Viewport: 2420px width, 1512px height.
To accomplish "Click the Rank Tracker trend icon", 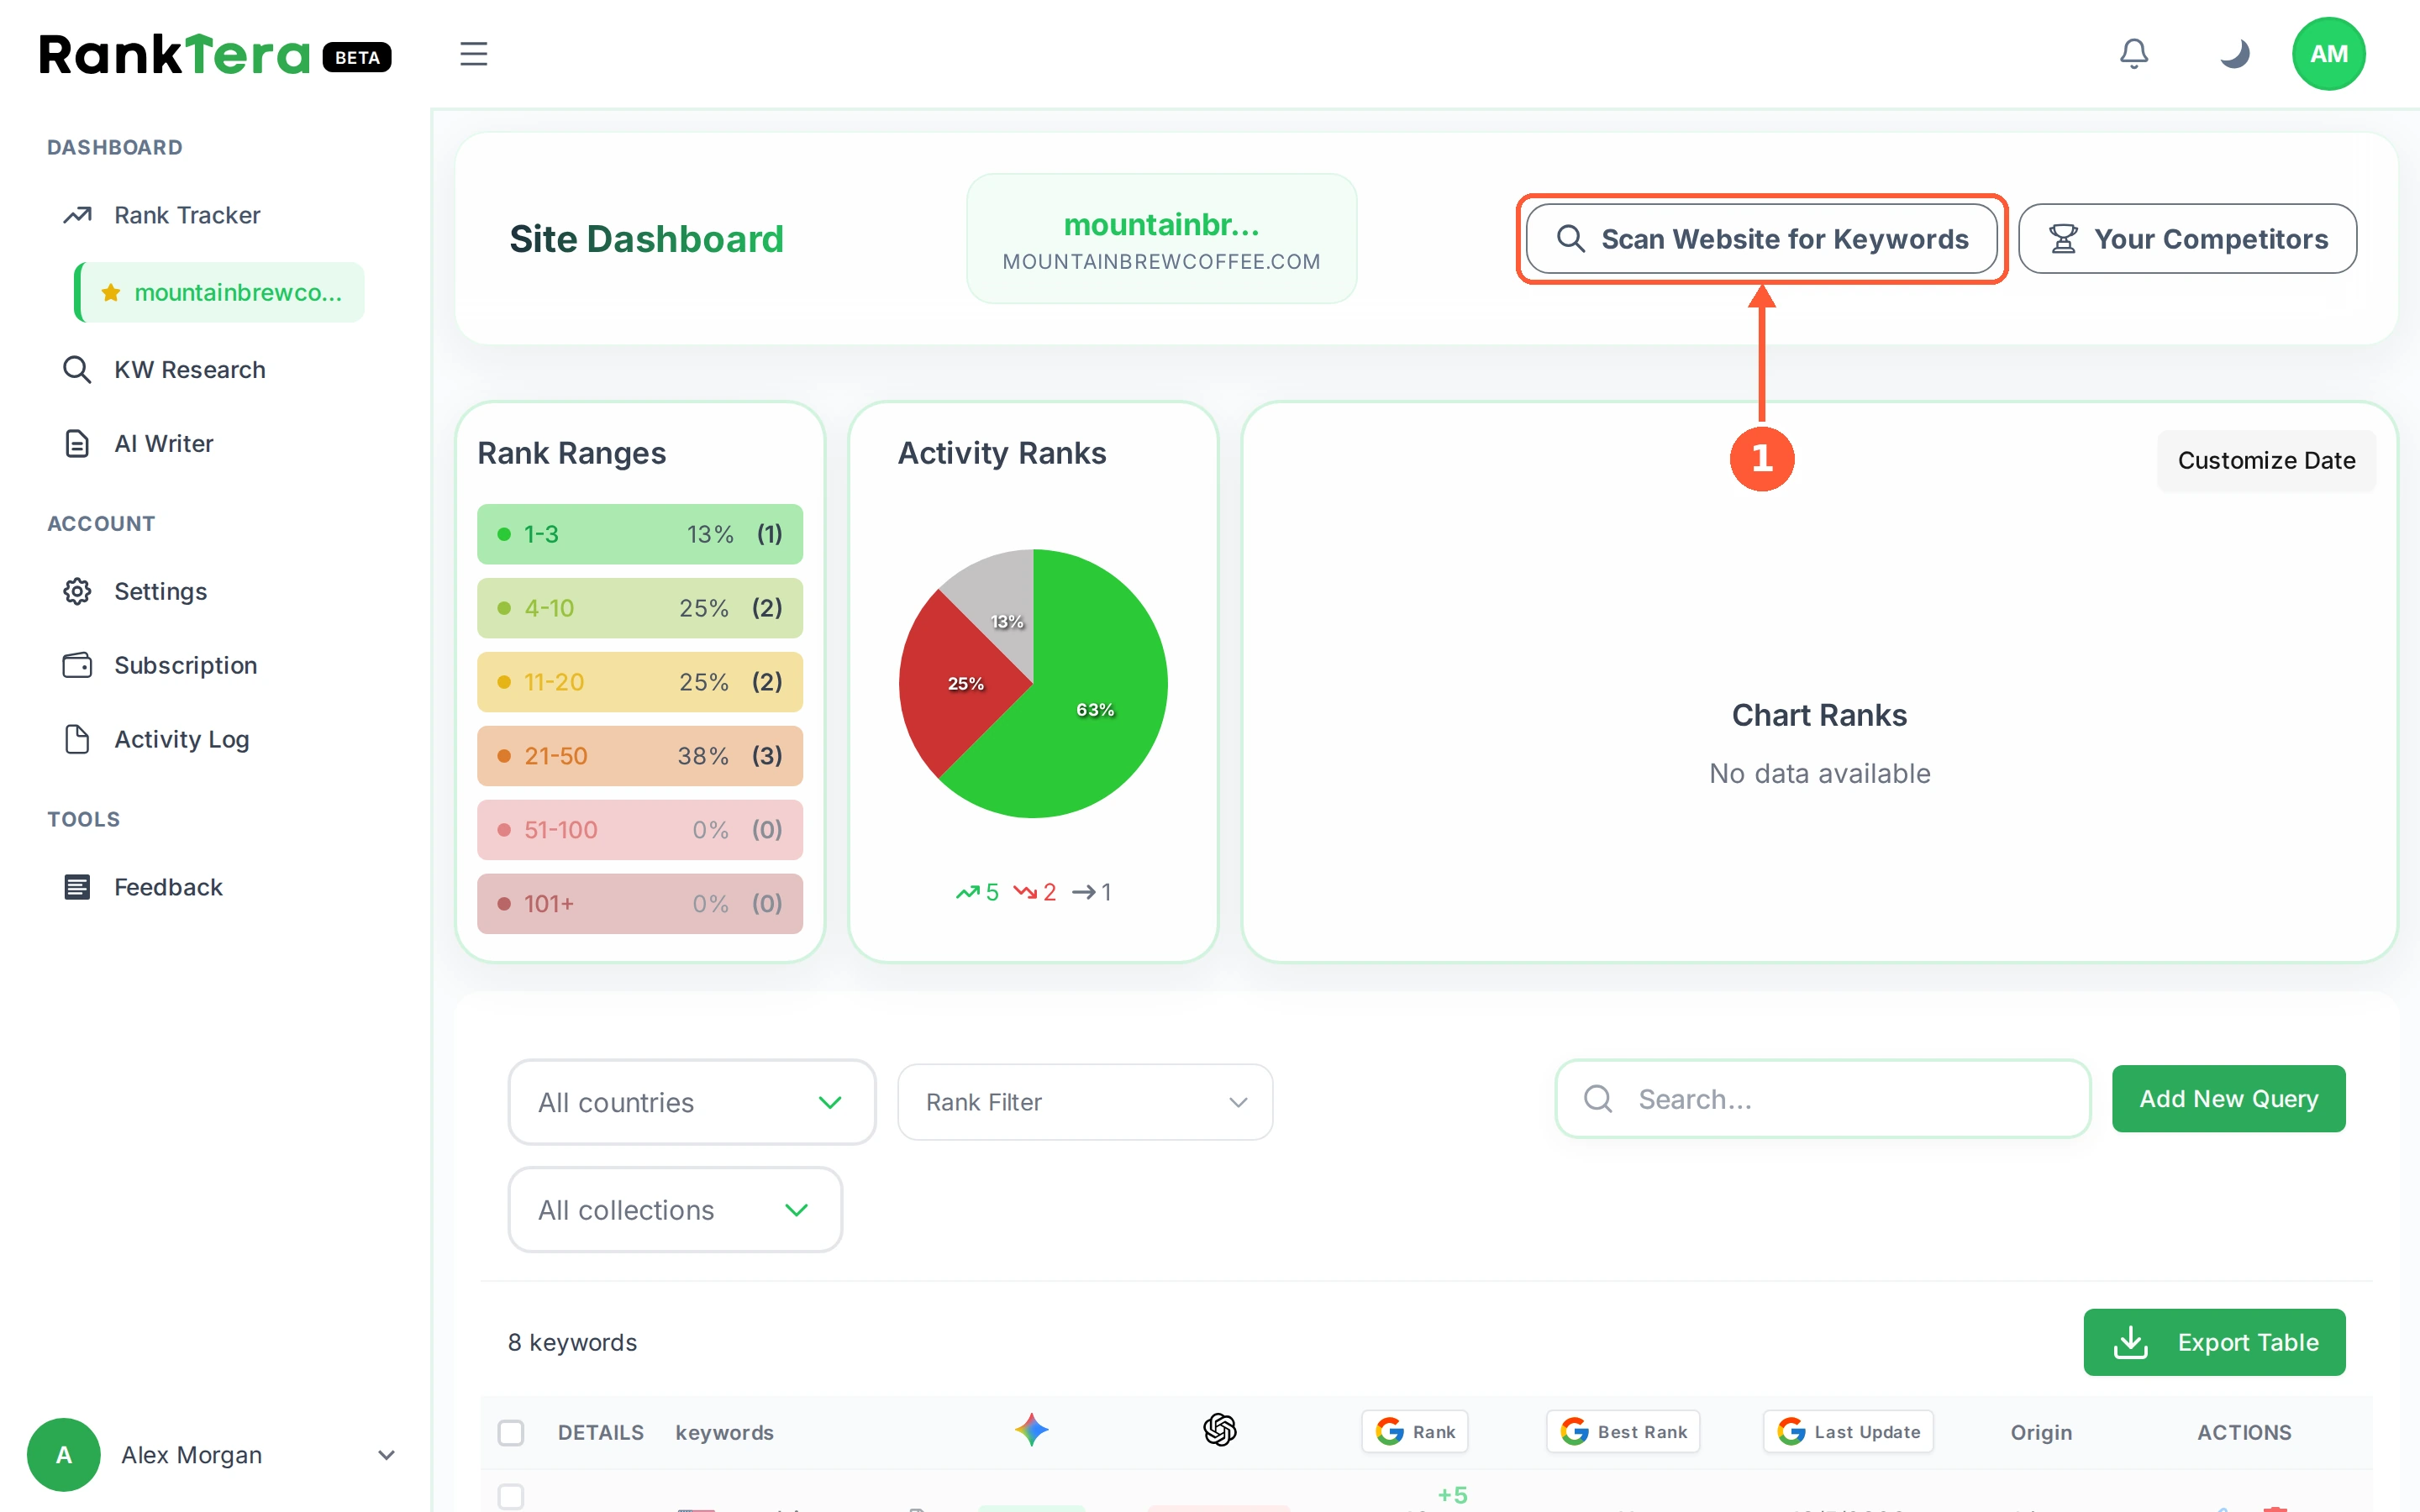I will click(x=77, y=215).
